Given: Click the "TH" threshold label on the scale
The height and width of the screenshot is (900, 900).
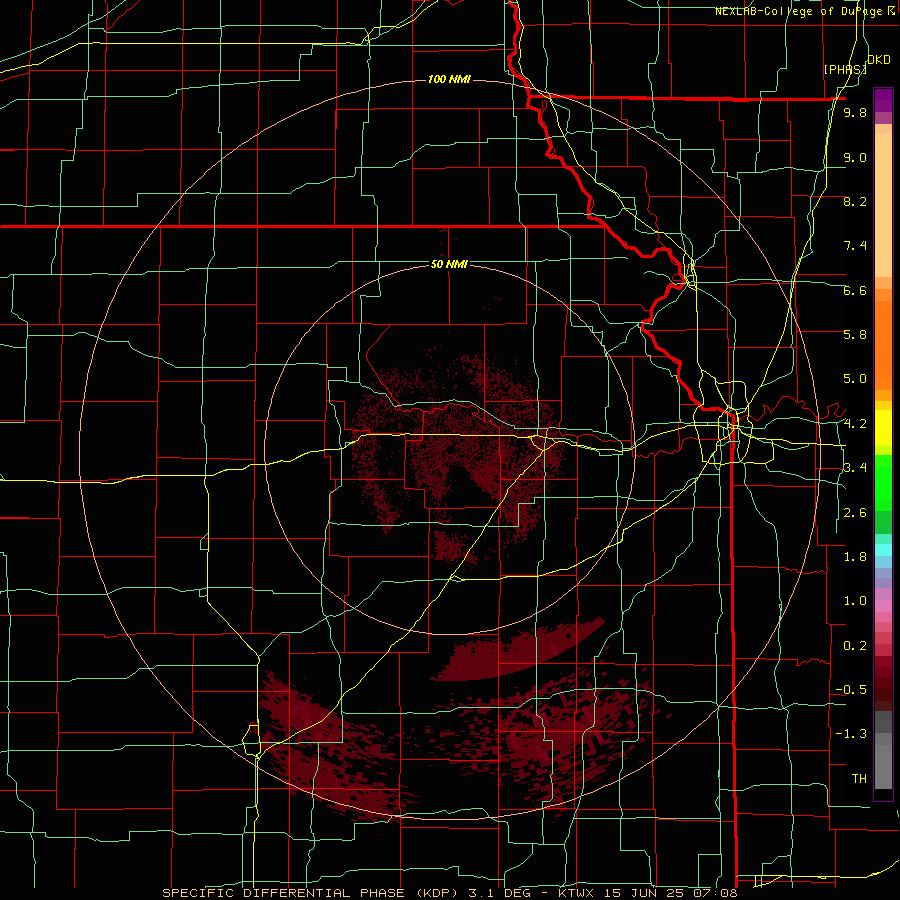Looking at the screenshot, I should tap(859, 779).
